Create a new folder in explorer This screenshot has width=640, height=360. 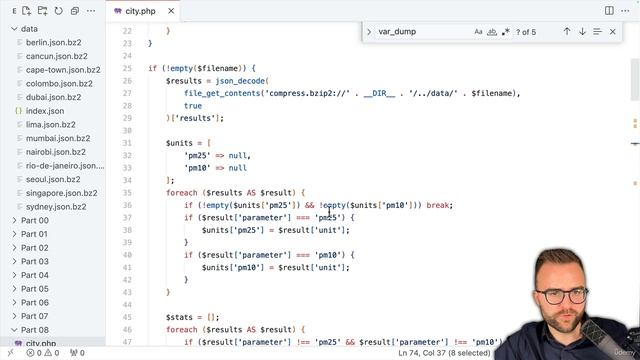pos(42,11)
